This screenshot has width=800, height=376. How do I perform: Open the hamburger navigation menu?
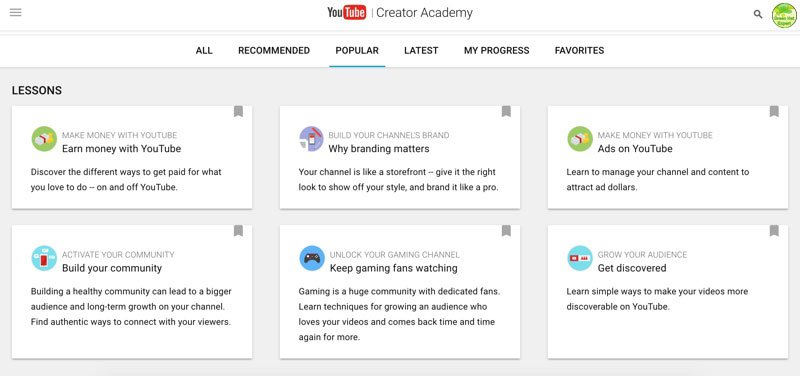(15, 12)
